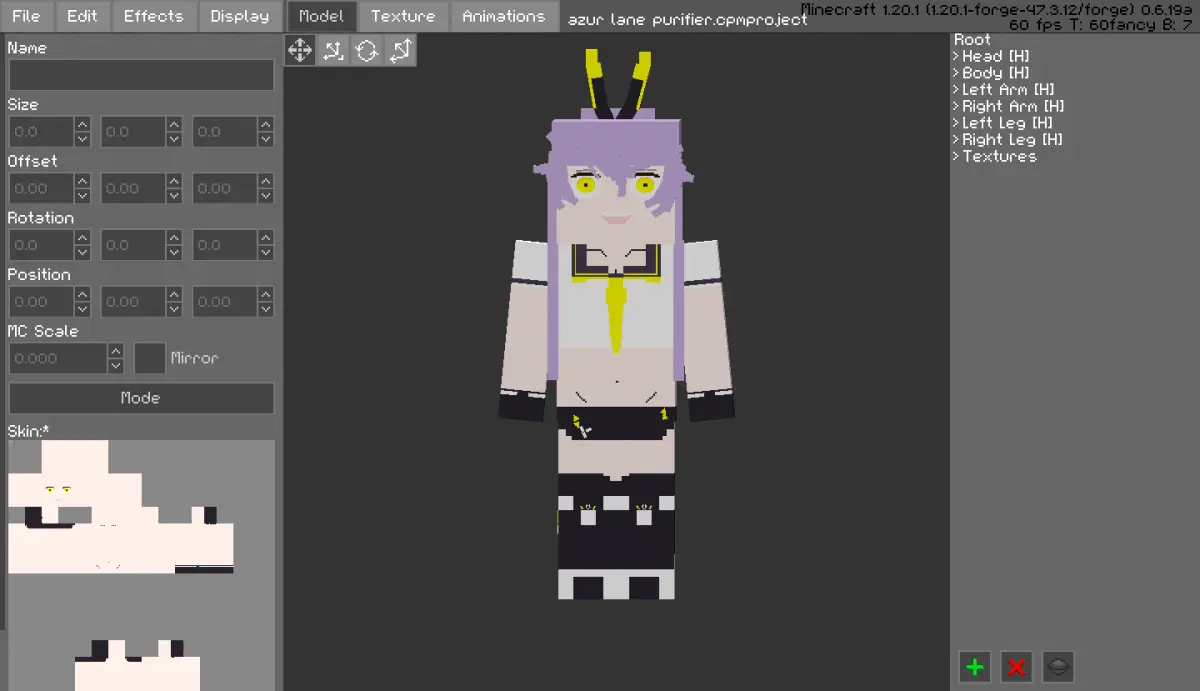The width and height of the screenshot is (1200, 691).
Task: Open the Edit menu
Action: [82, 16]
